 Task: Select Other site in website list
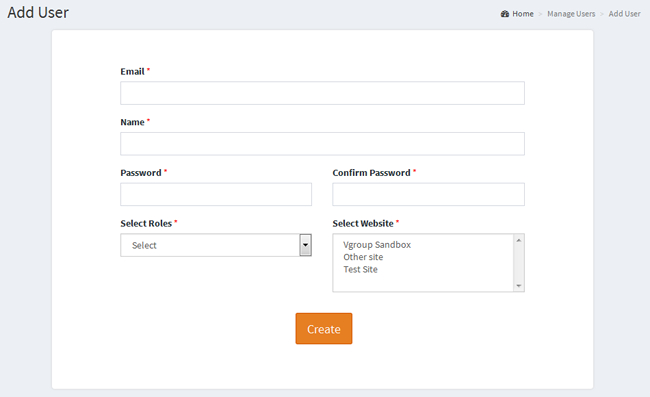point(363,257)
